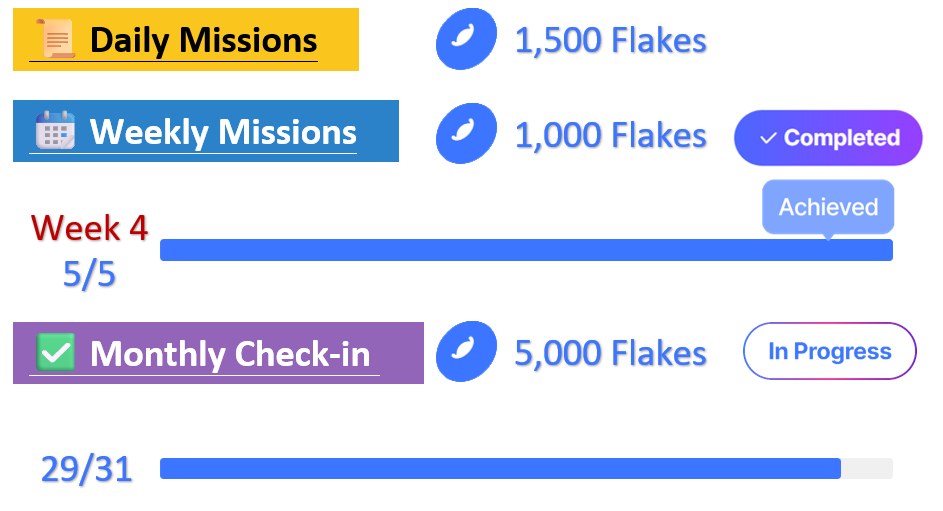Click the unfilled end of the monthly progress bar
This screenshot has height=511, width=943.
[x=867, y=468]
